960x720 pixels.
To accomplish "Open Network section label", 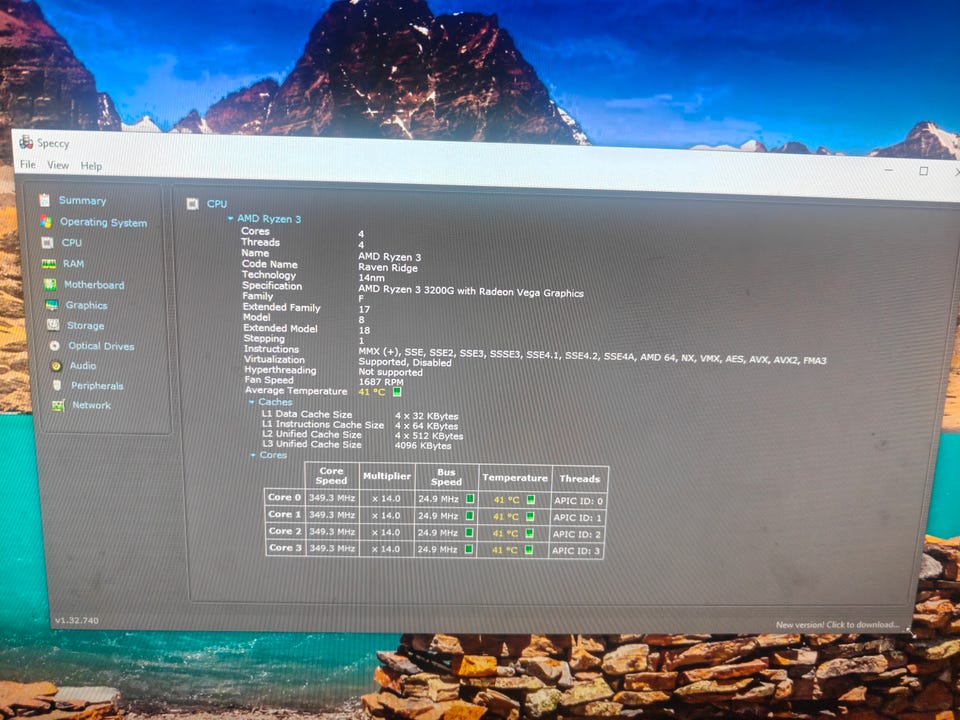I will click(92, 405).
